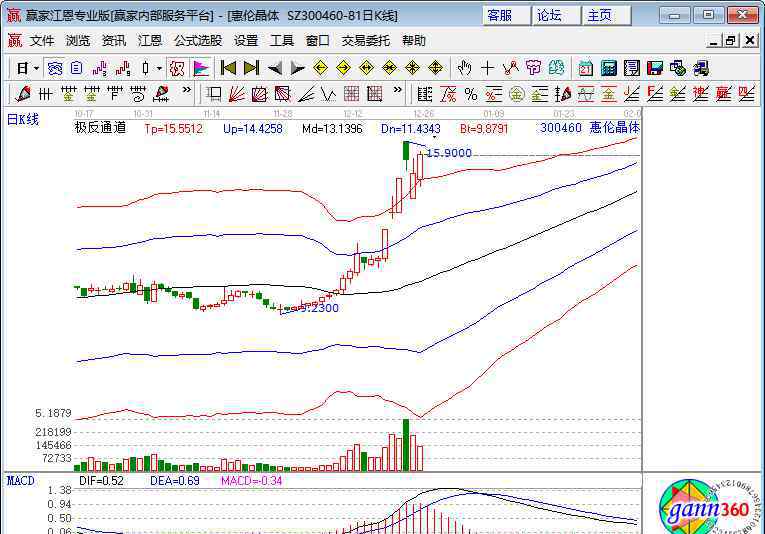Click the pink flag icon in toolbar
Image resolution: width=765 pixels, height=534 pixels.
(201, 68)
